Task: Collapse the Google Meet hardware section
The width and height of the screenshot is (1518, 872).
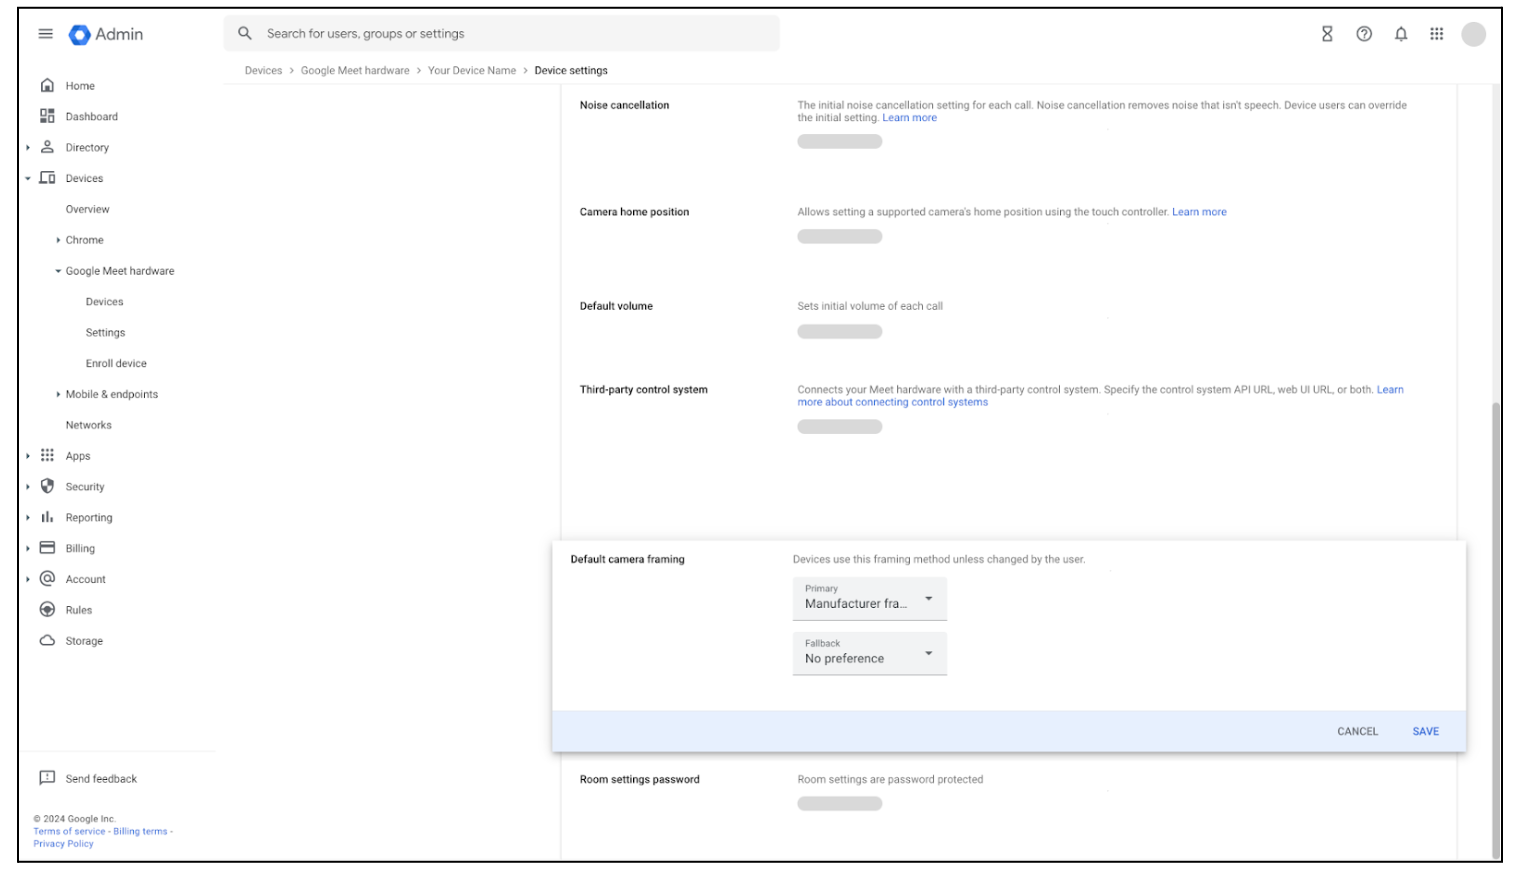Action: (59, 271)
